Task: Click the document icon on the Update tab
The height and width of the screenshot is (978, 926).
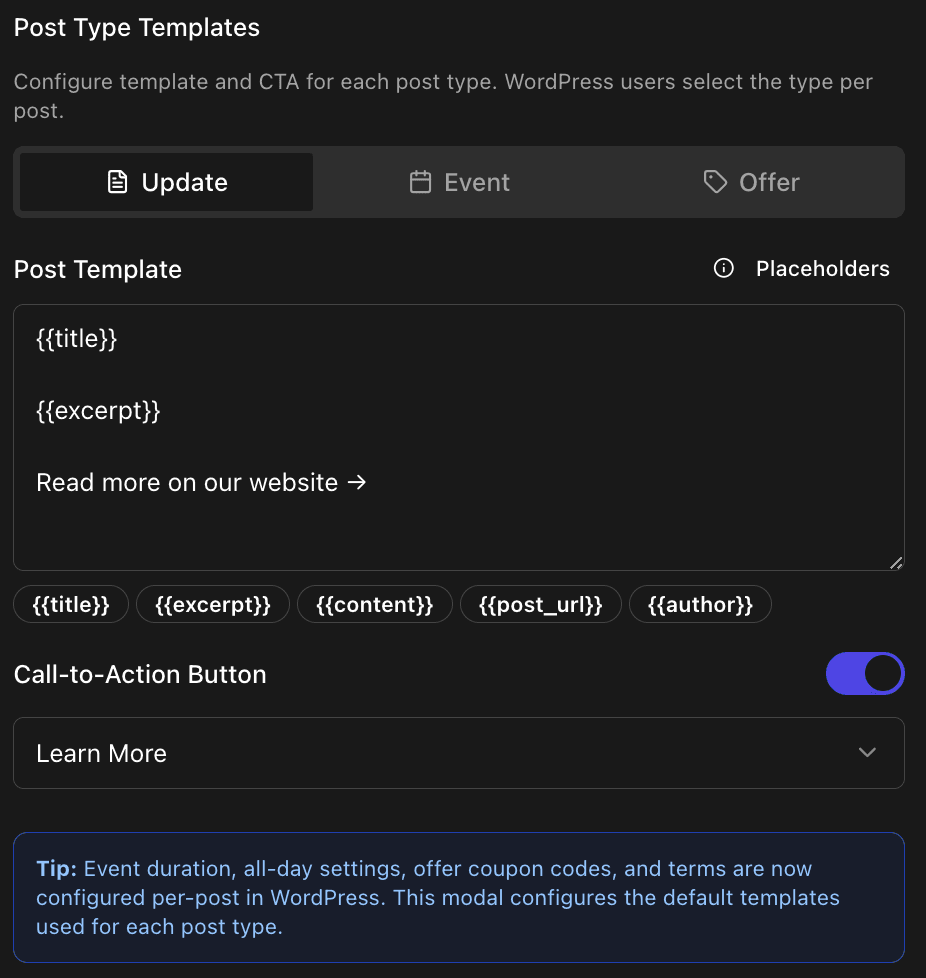Action: (118, 182)
